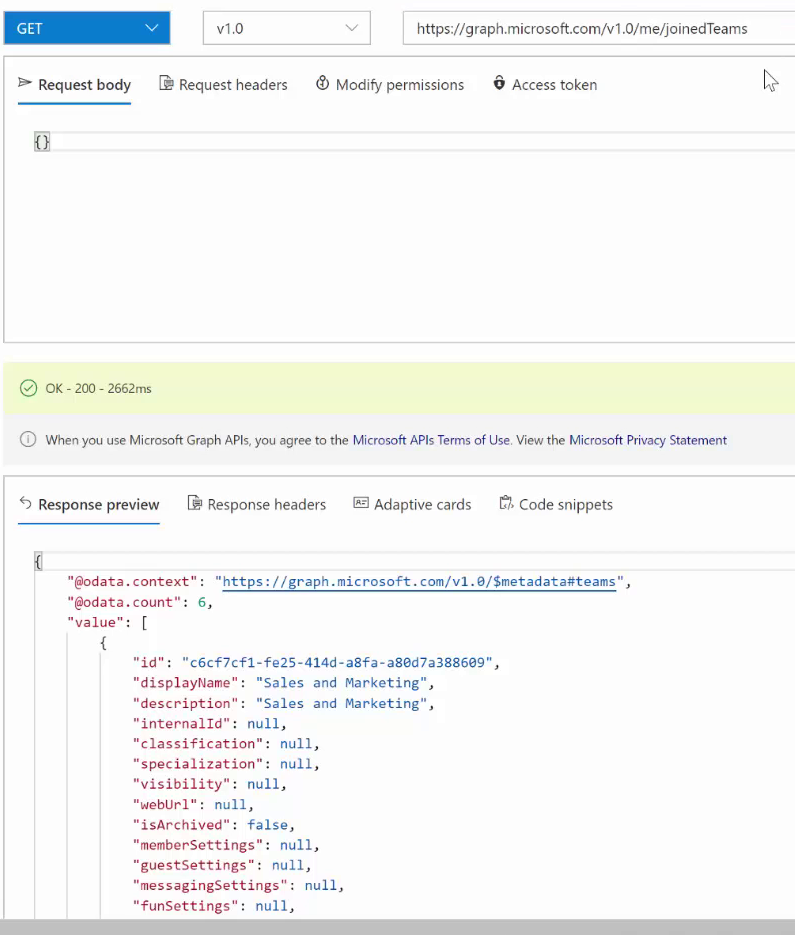Open the Modify permissions tab
The image size is (795, 935).
389,85
